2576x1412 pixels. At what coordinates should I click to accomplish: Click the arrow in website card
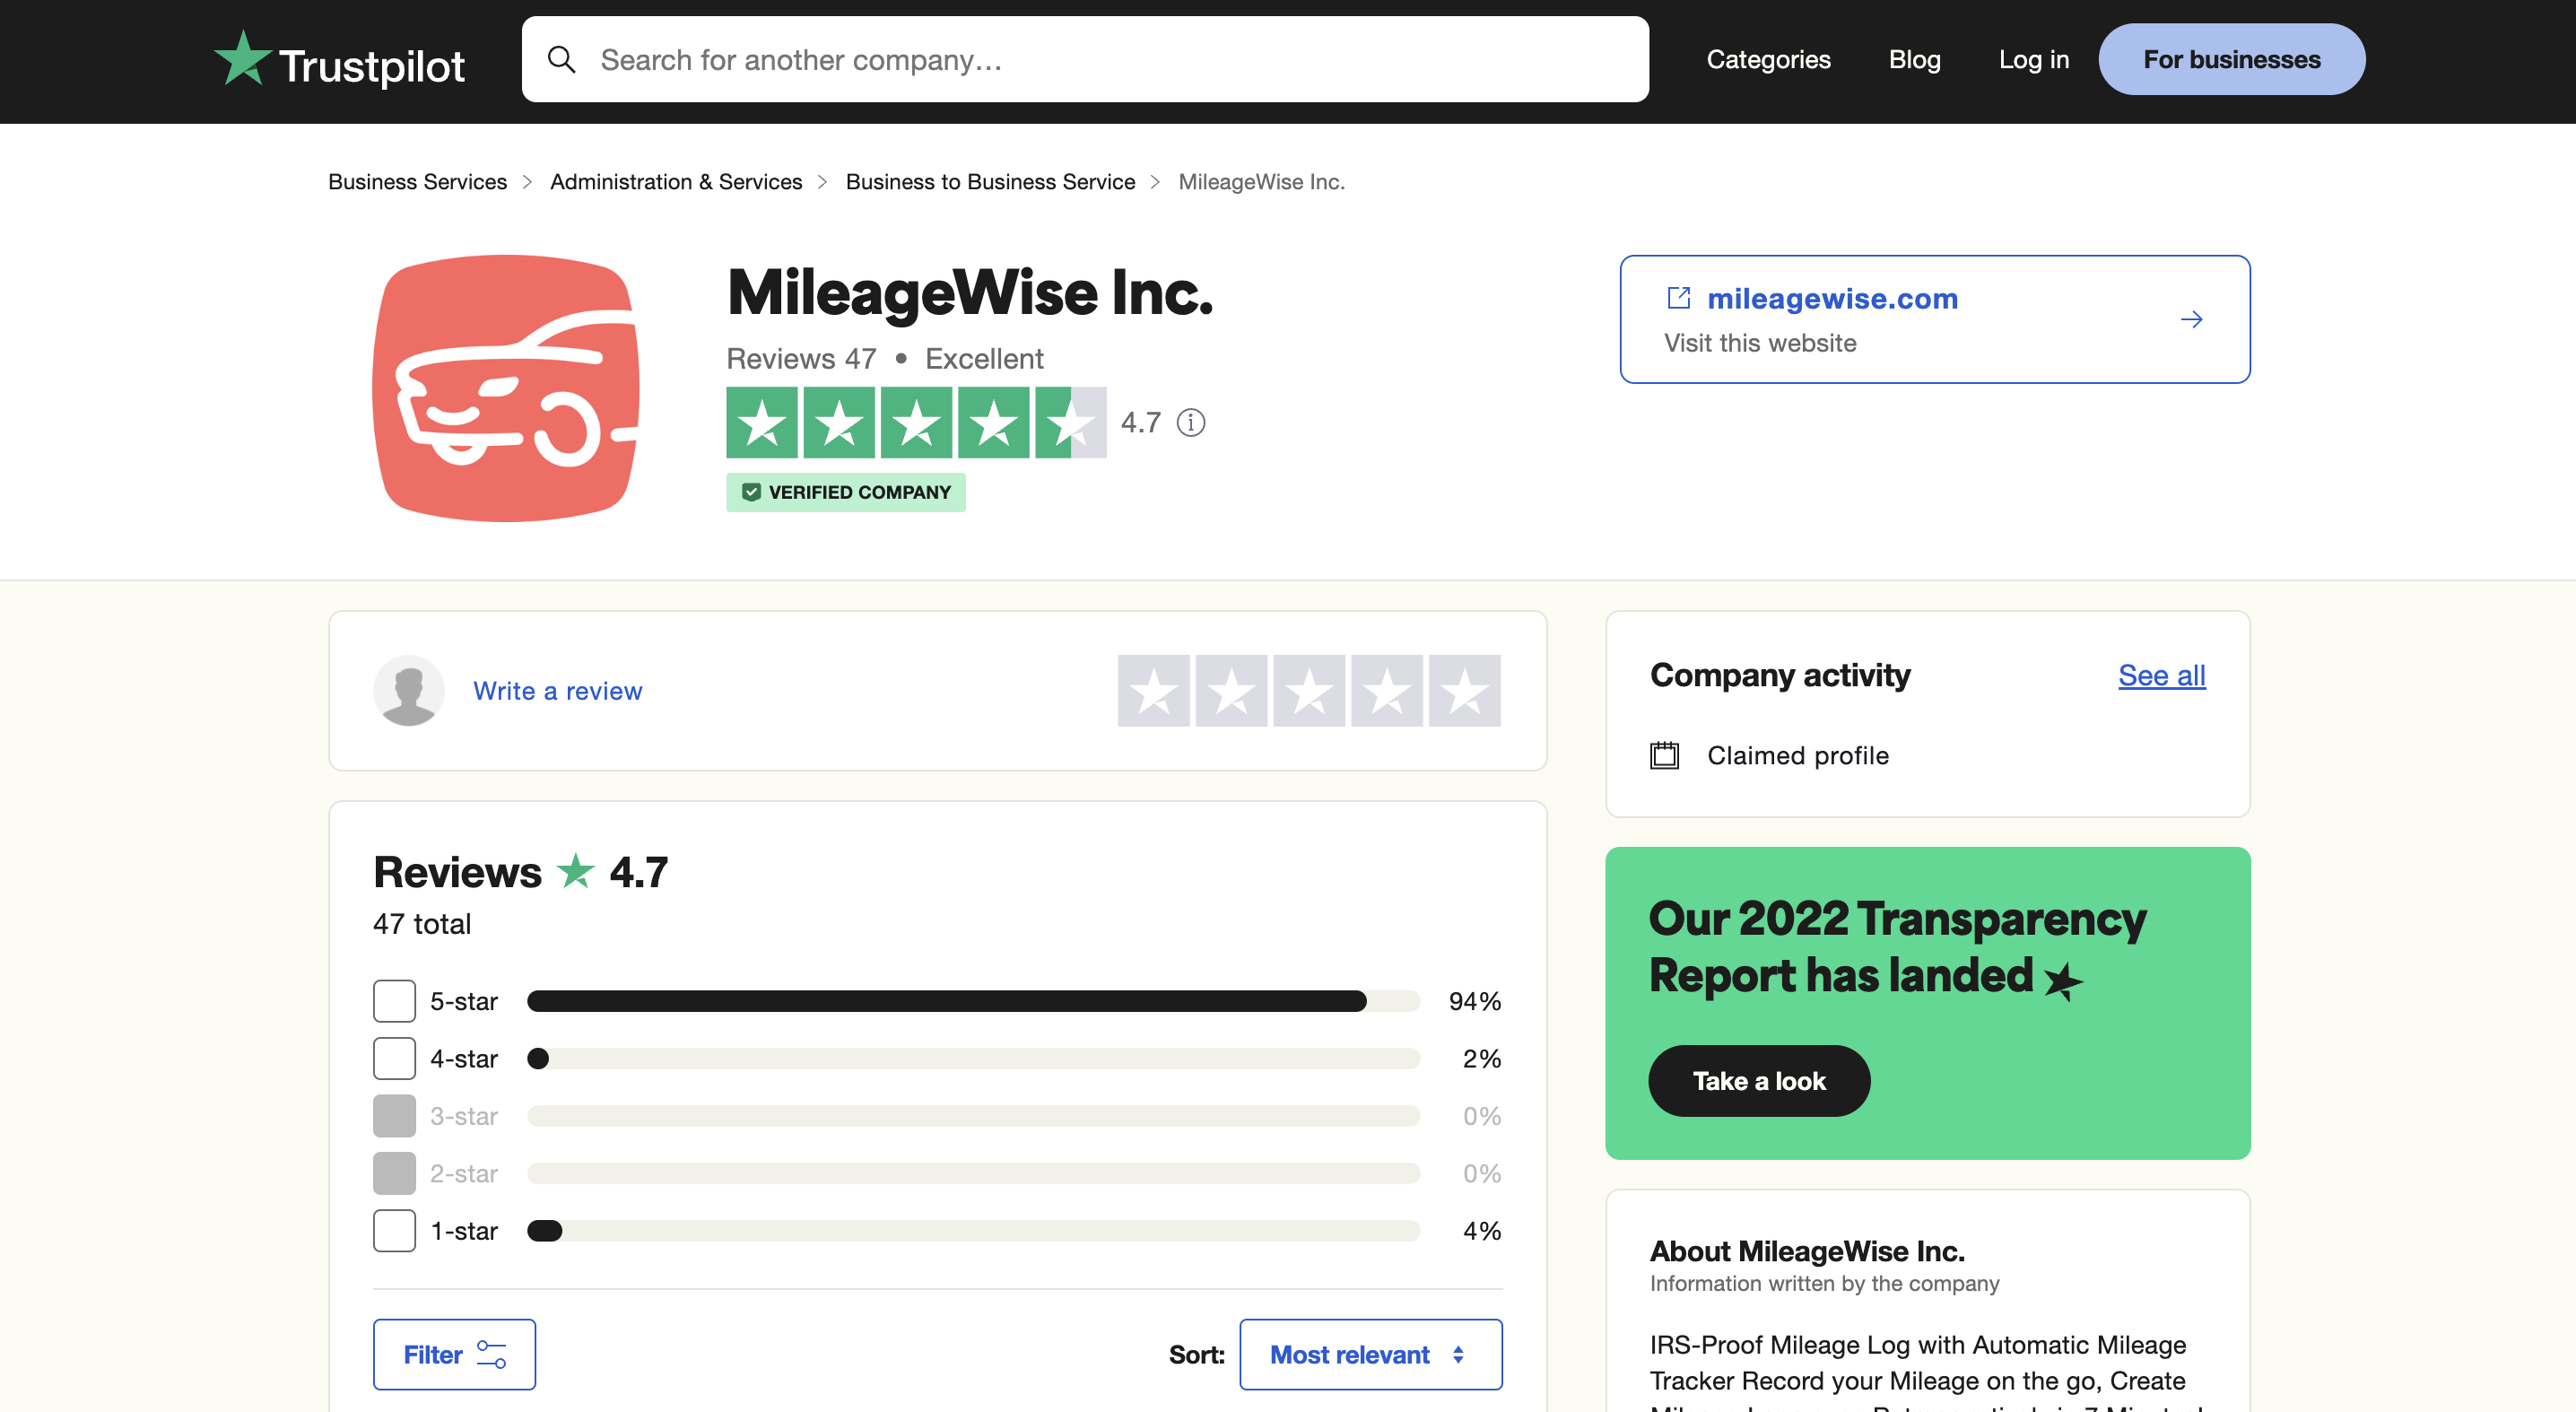(x=2191, y=320)
